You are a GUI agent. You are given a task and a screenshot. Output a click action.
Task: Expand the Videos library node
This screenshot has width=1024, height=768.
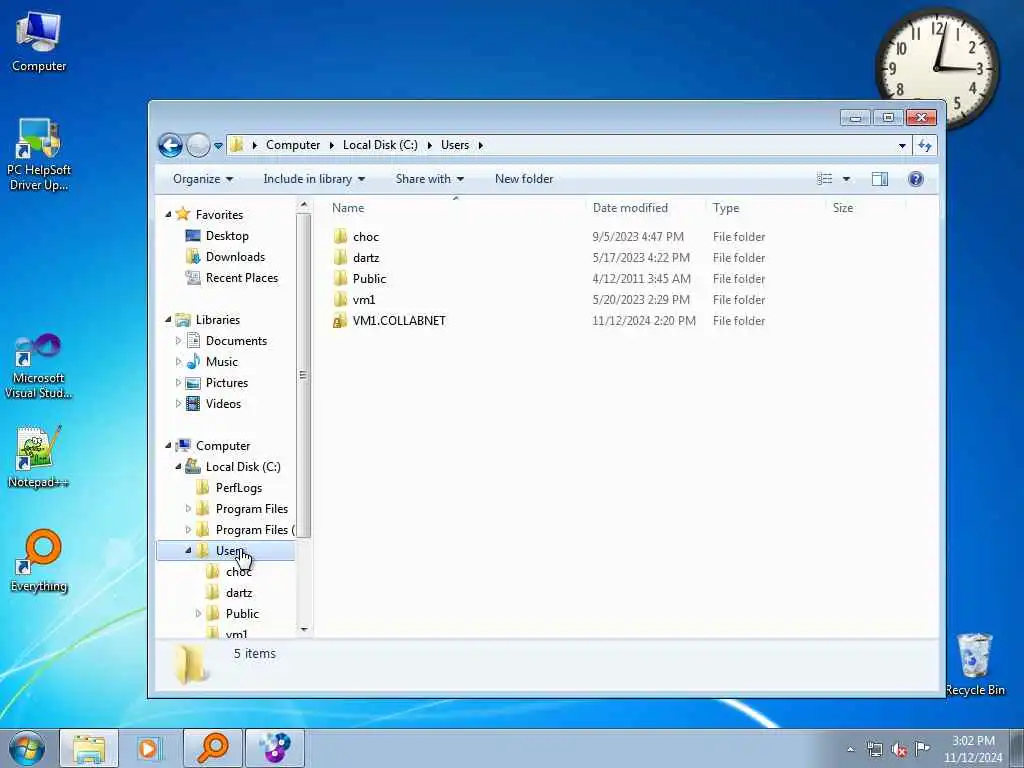(x=178, y=404)
